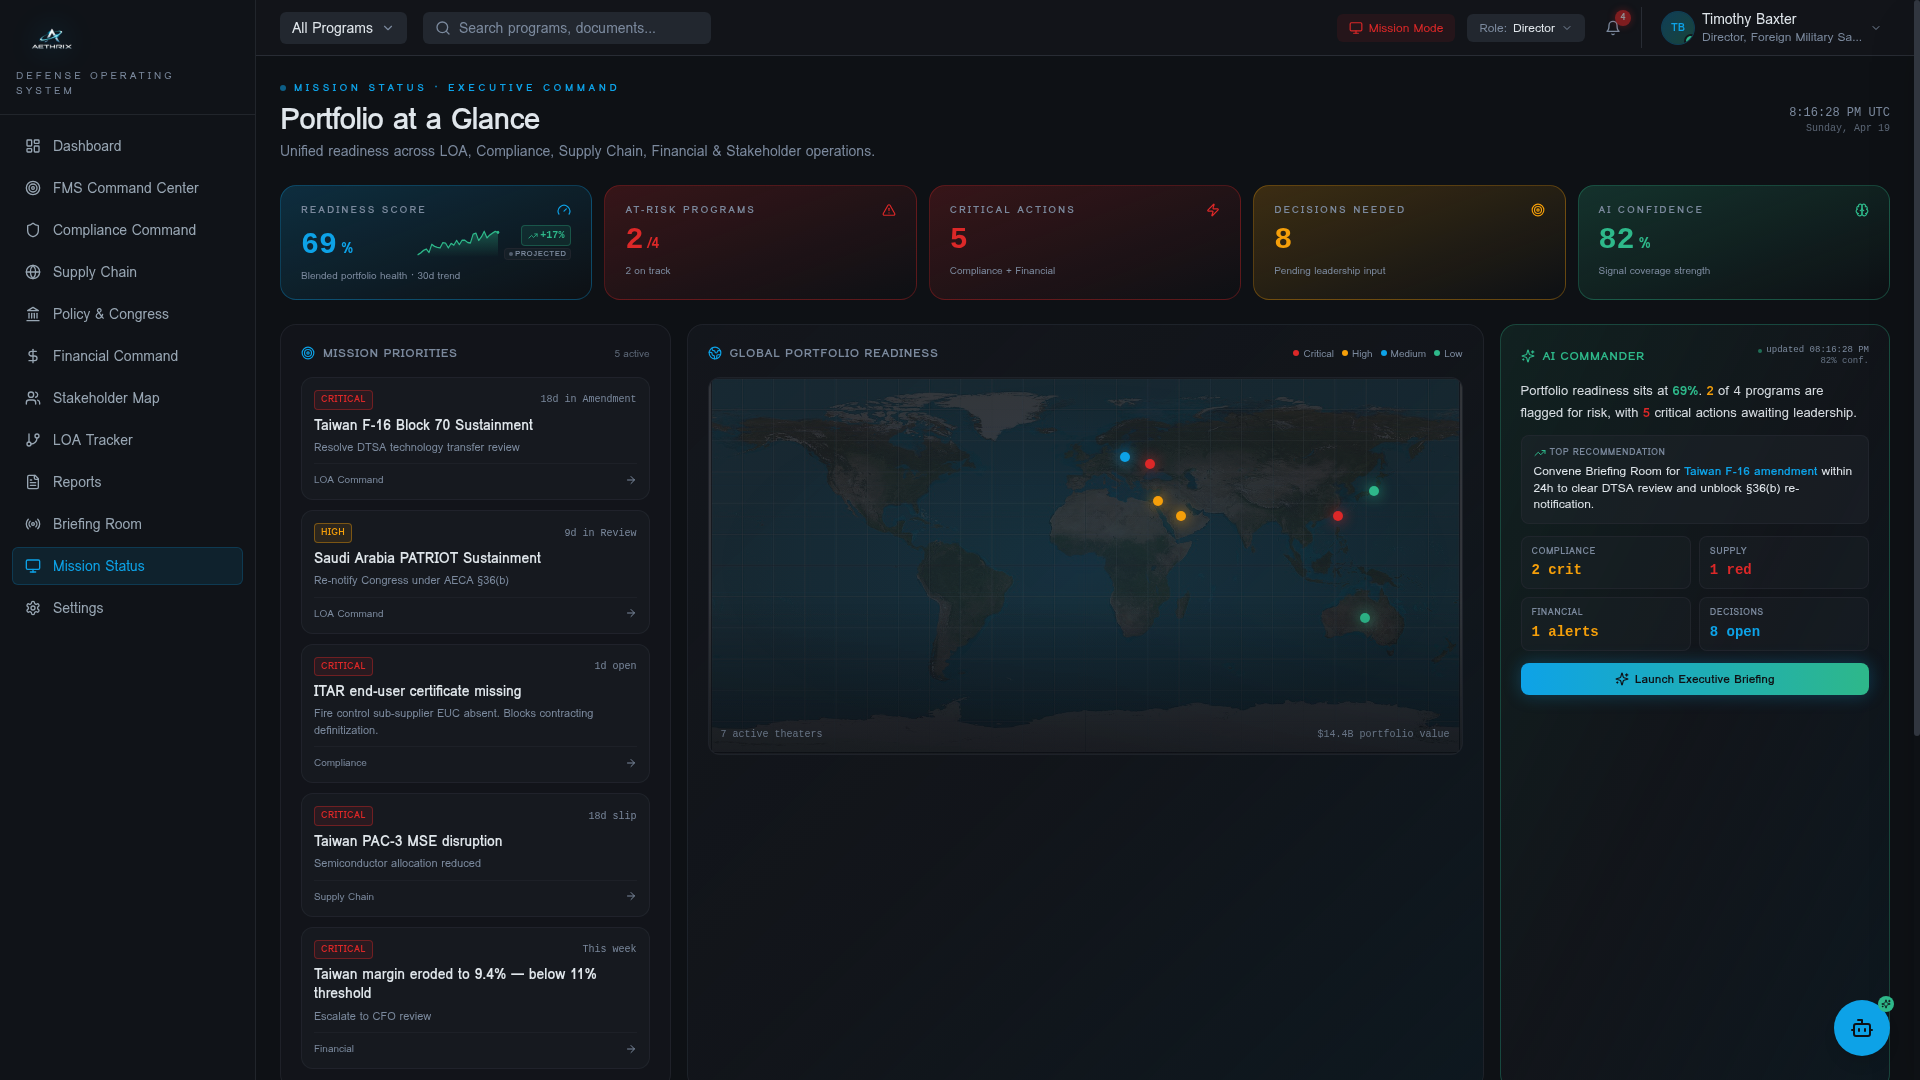This screenshot has height=1080, width=1920.
Task: Open Dashboard from the sidebar
Action: pyautogui.click(x=127, y=146)
